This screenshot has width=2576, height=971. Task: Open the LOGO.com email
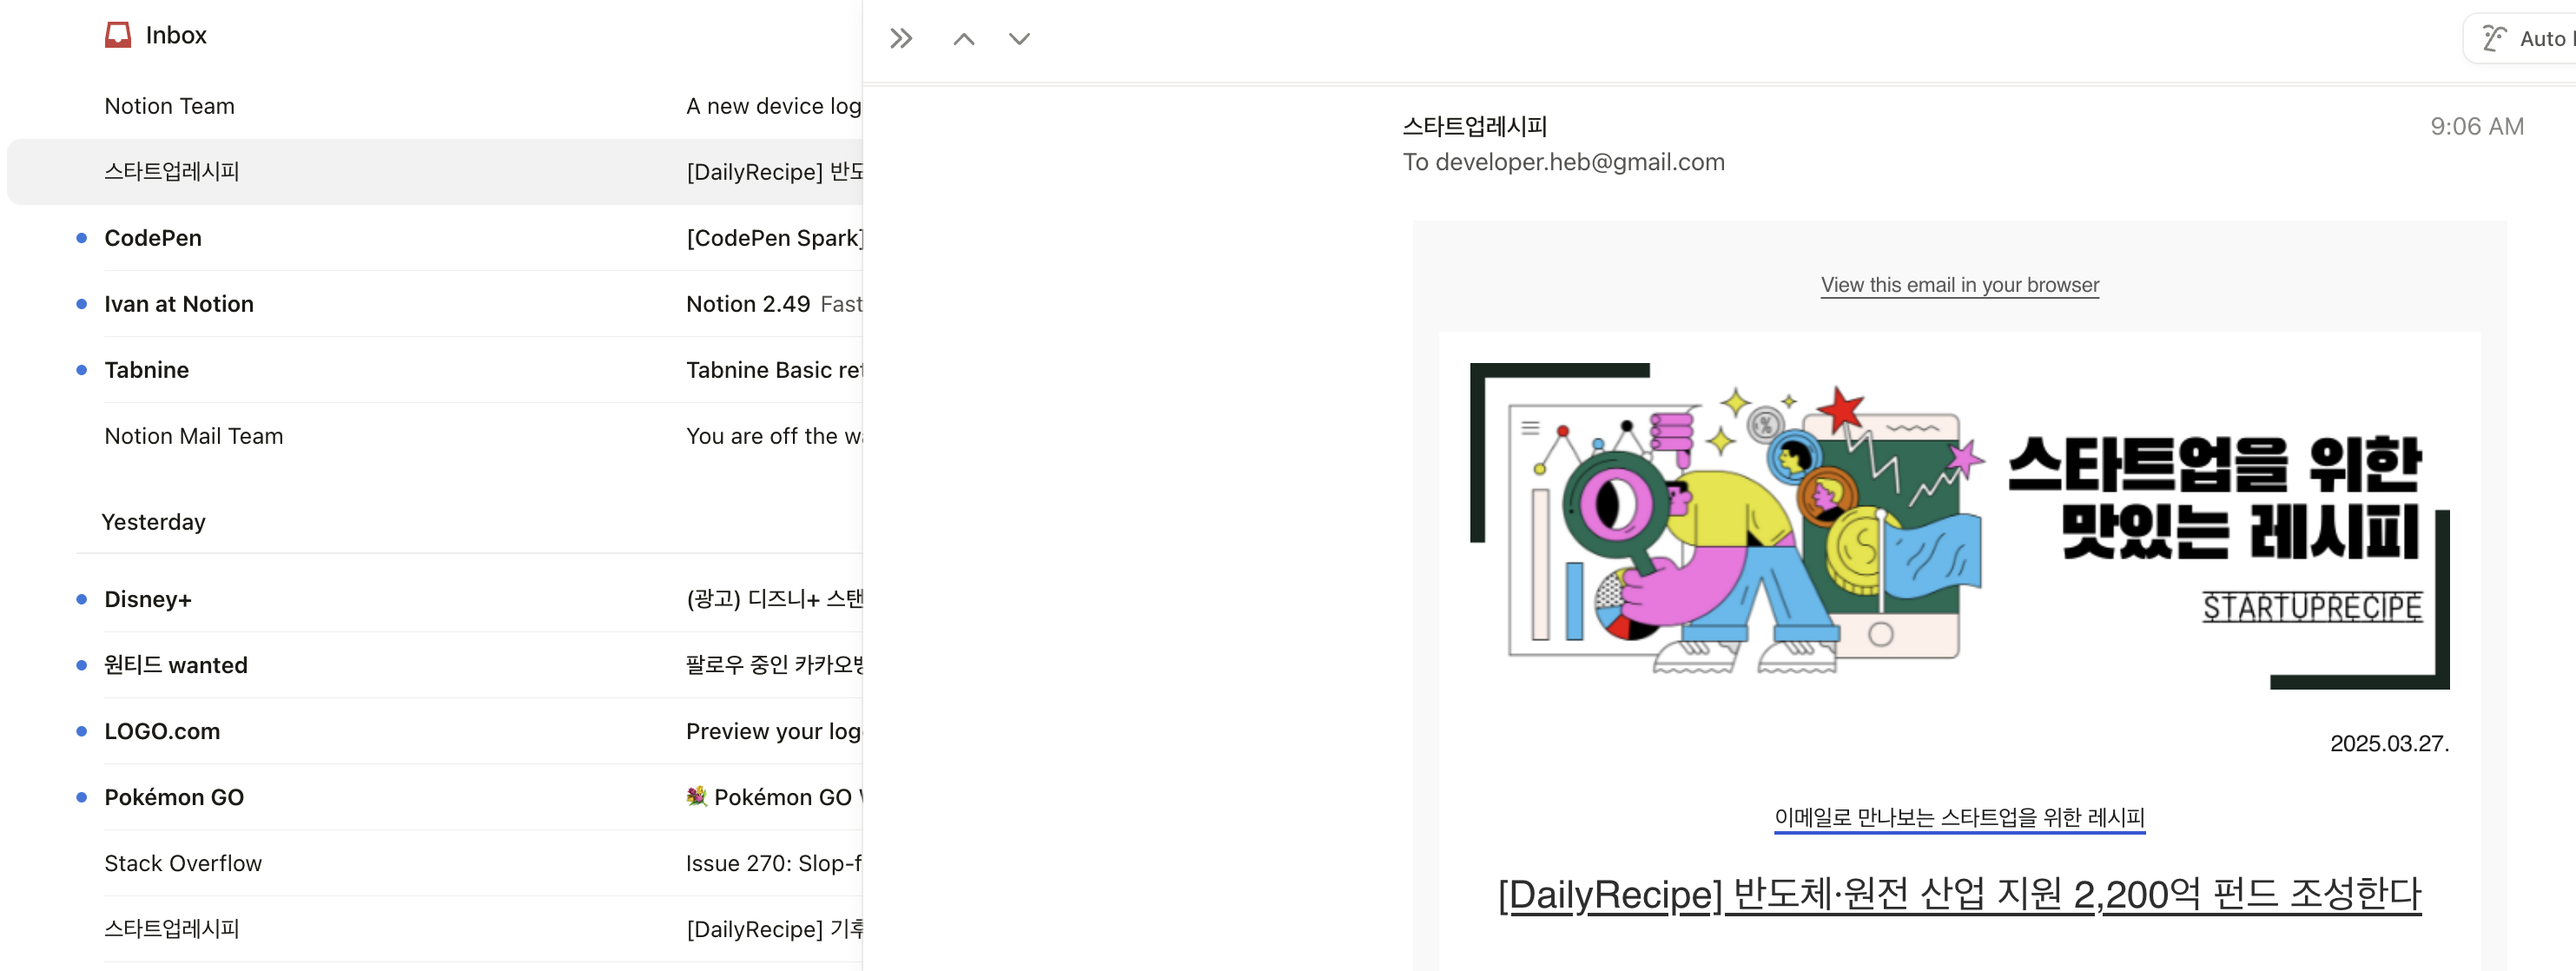(434, 731)
